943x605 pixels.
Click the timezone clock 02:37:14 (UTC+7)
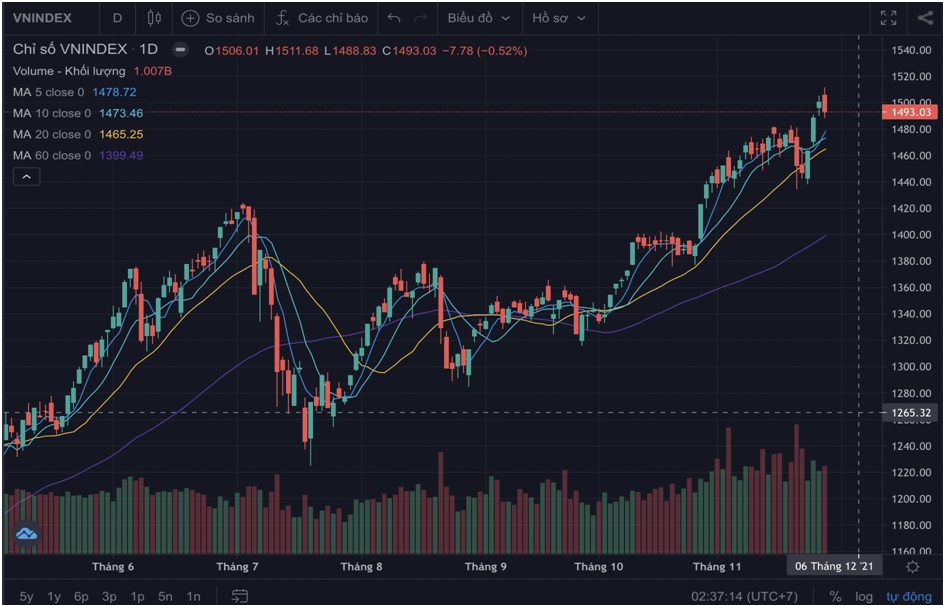(x=745, y=597)
